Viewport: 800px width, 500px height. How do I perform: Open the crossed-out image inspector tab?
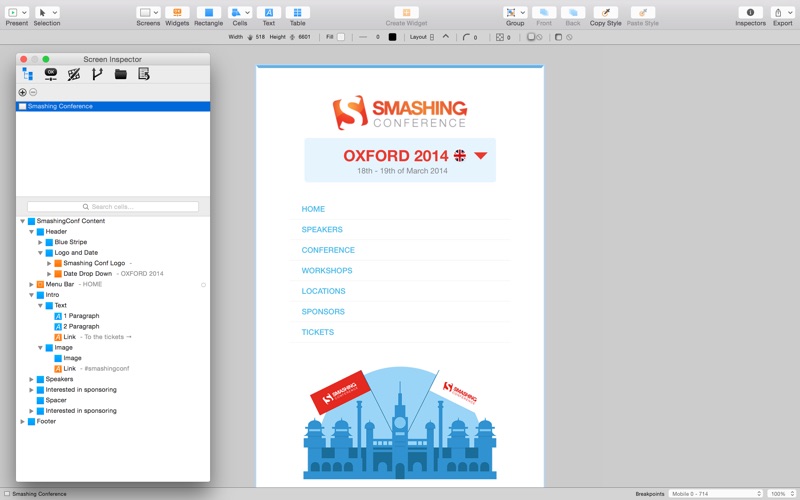pos(74,74)
